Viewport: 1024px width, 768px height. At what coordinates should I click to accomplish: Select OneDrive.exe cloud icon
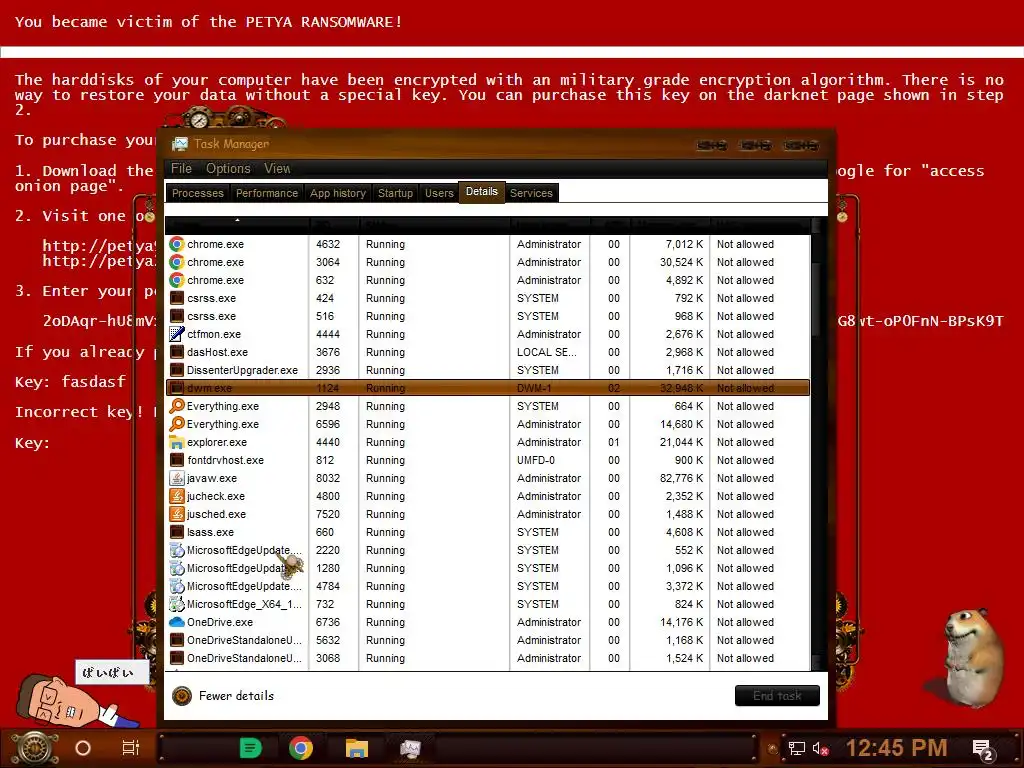pyautogui.click(x=176, y=622)
